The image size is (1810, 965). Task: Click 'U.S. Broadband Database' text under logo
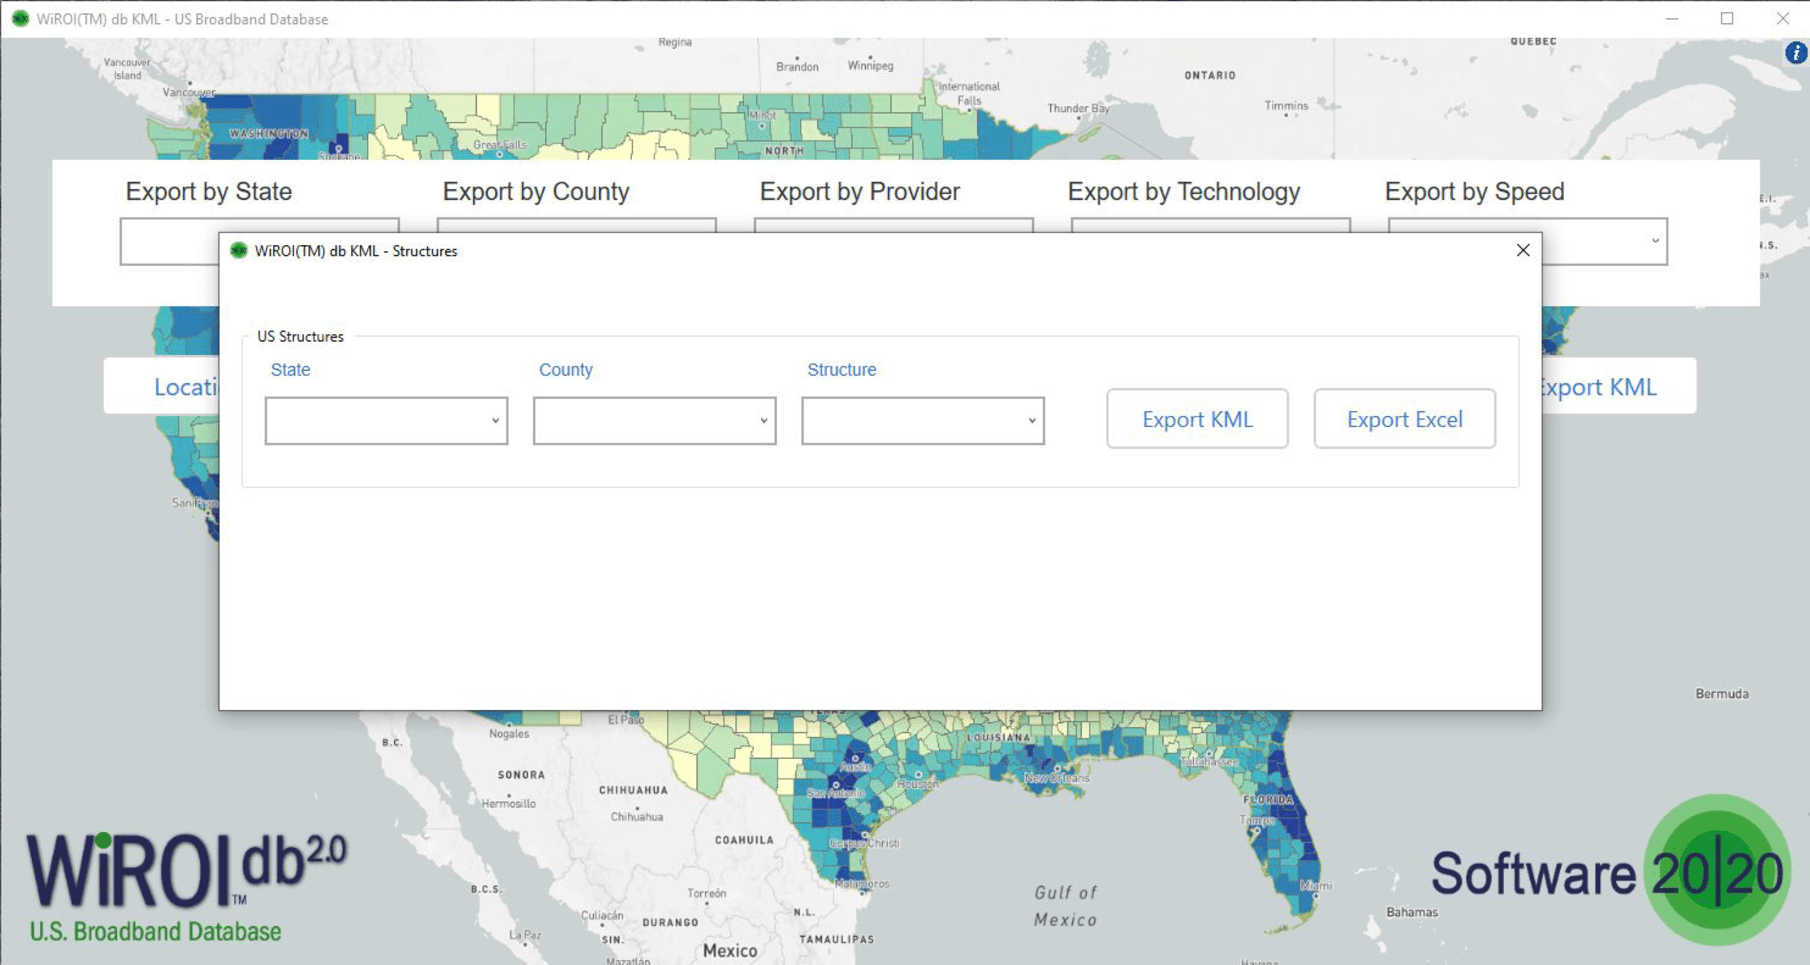tap(155, 931)
